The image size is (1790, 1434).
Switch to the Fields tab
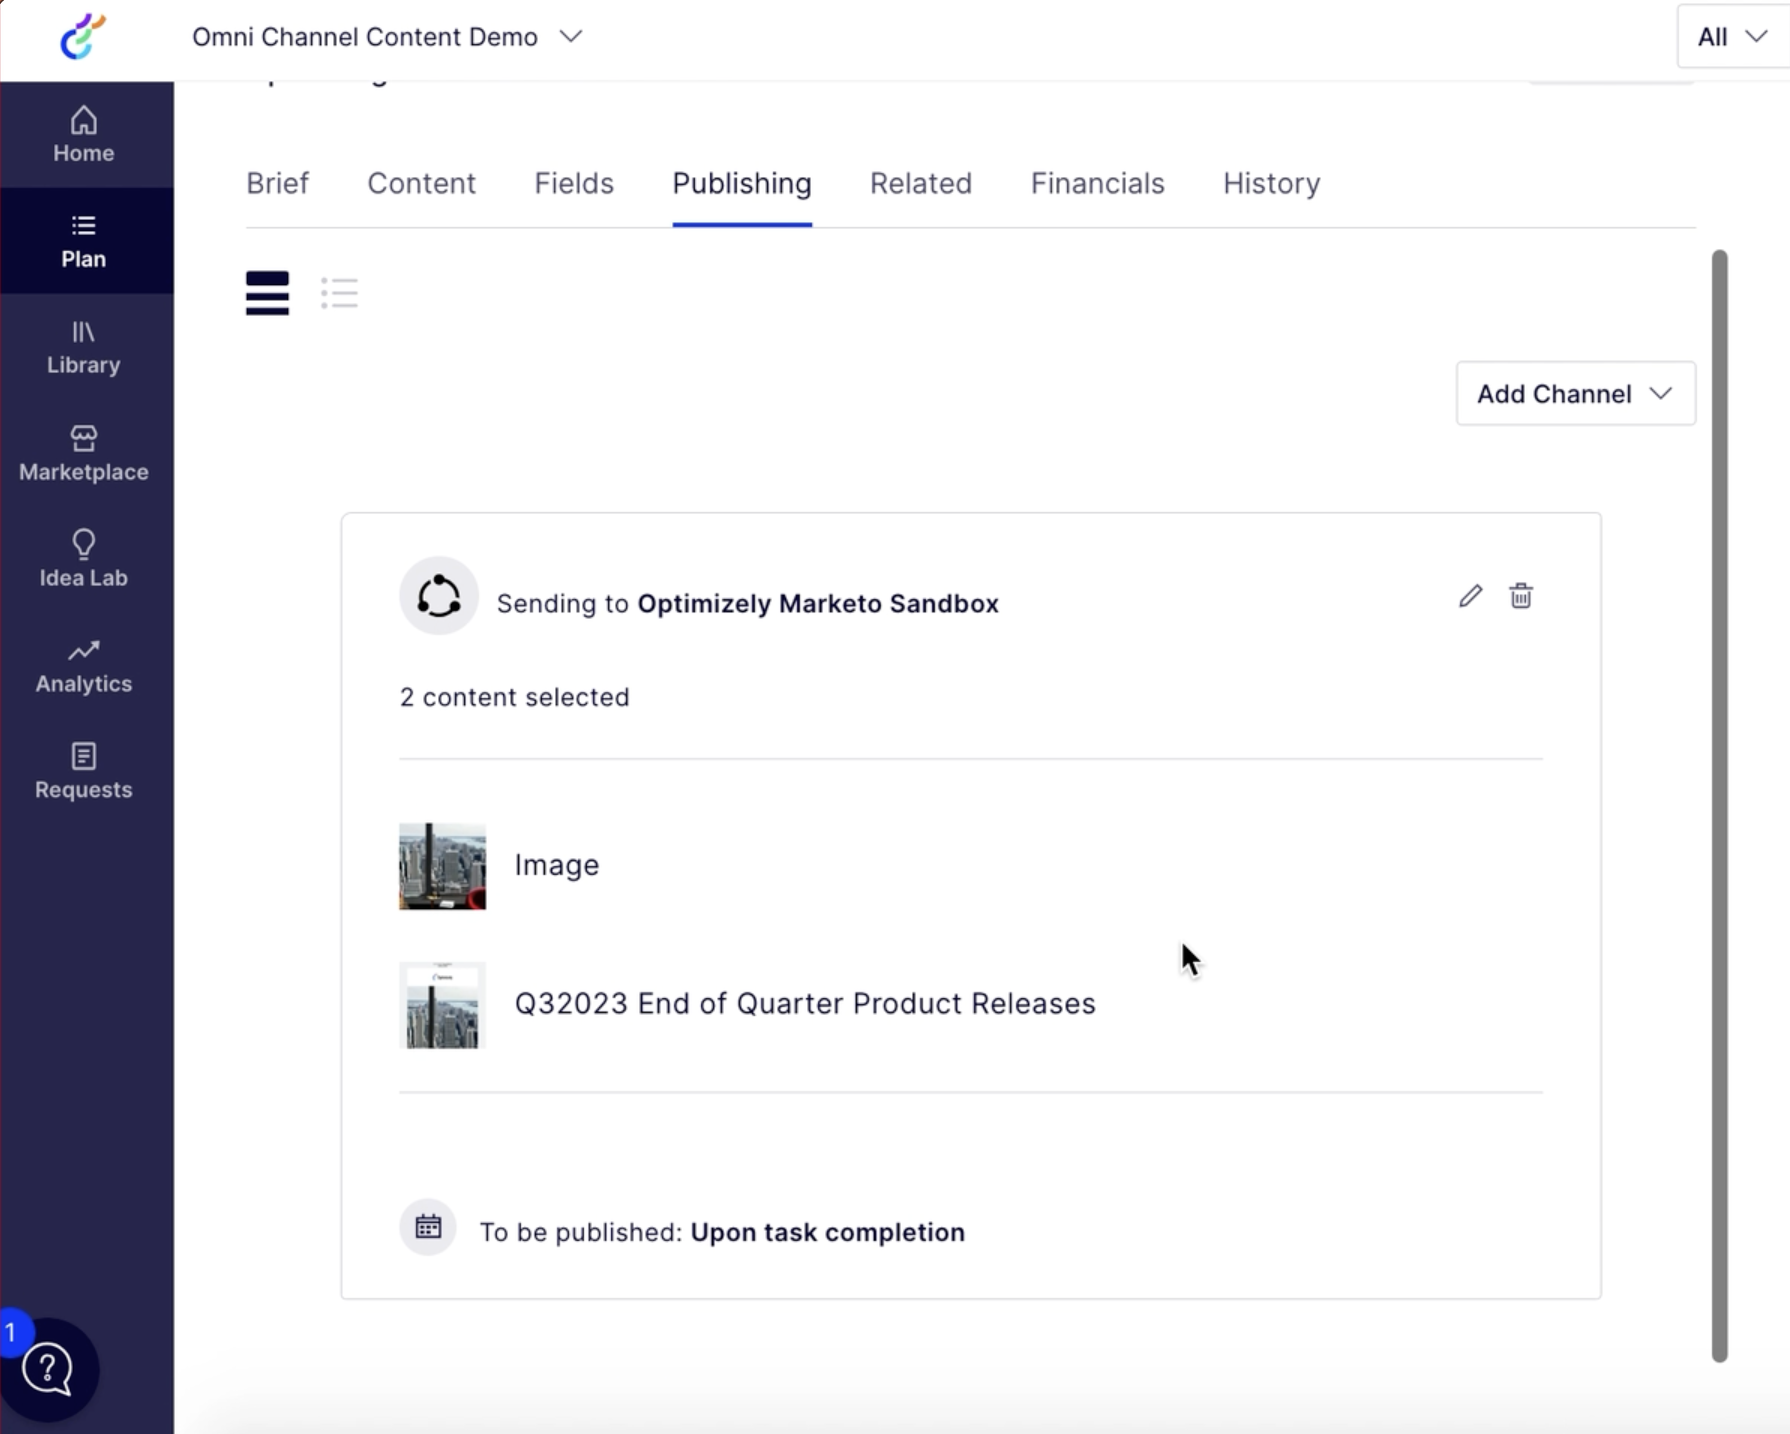(574, 183)
